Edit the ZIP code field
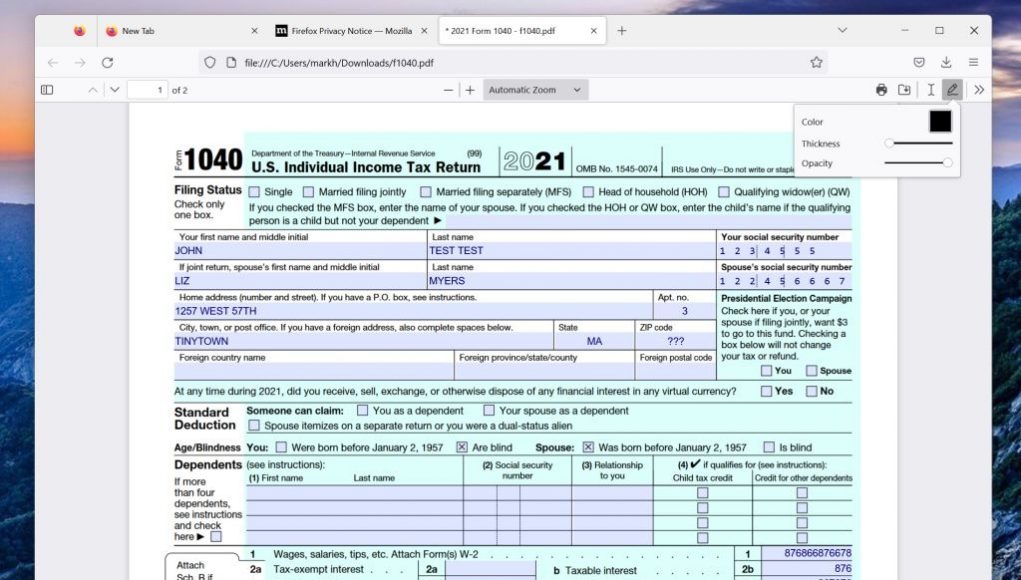This screenshot has width=1021, height=580. [675, 341]
